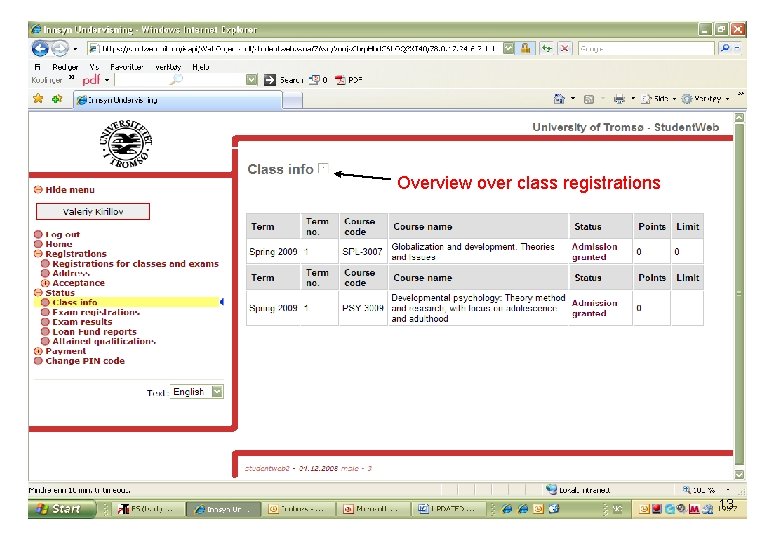Click the Innsyn Undervisning taskbar button
Image resolution: width=780 pixels, height=540 pixels.
[224, 509]
